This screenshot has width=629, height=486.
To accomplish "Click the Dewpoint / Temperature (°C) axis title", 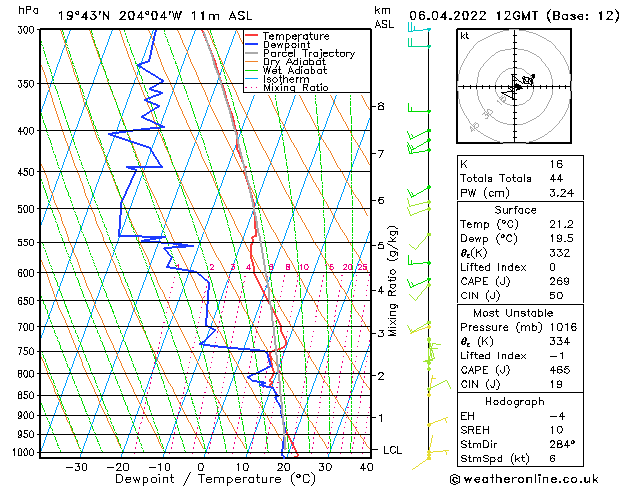I will pos(215,479).
